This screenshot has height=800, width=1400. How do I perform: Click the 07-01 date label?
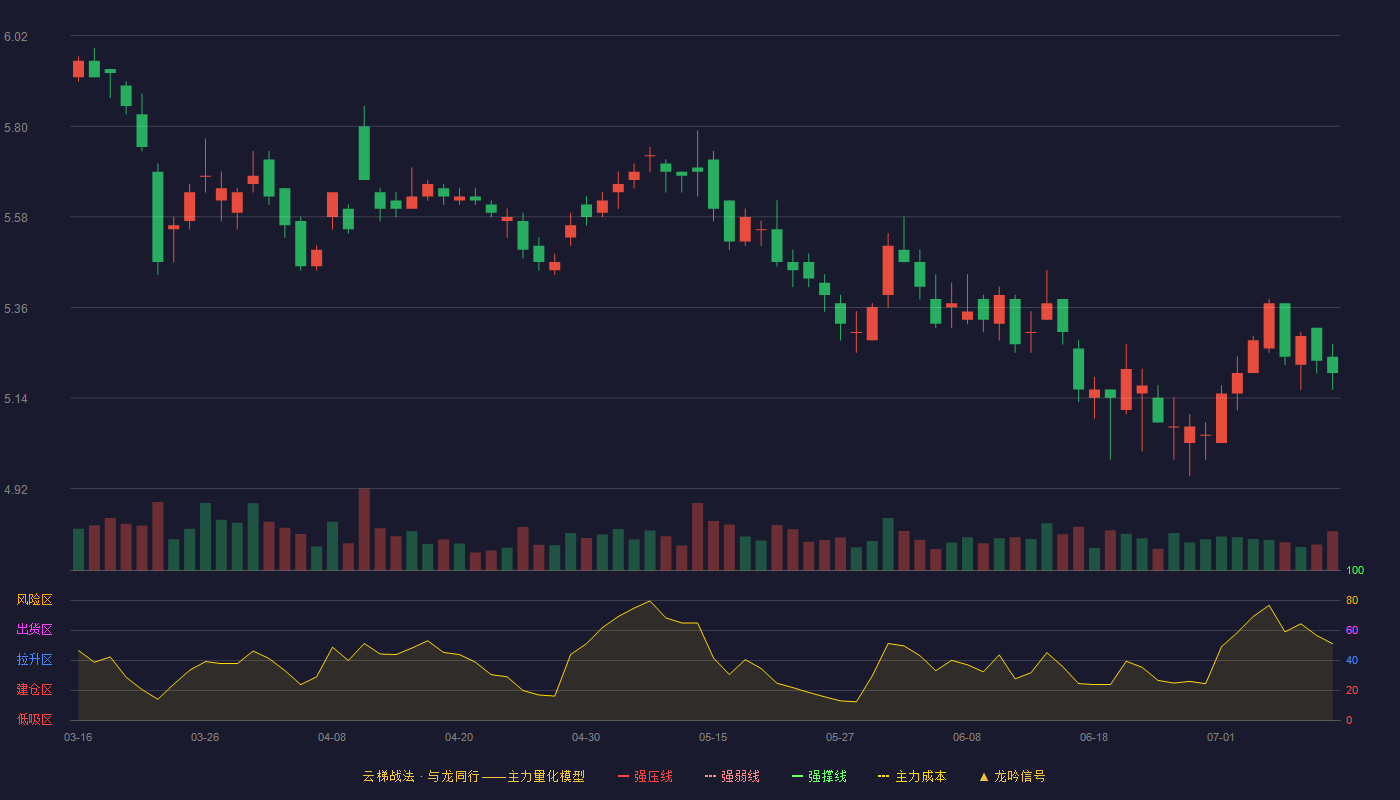[x=1221, y=737]
